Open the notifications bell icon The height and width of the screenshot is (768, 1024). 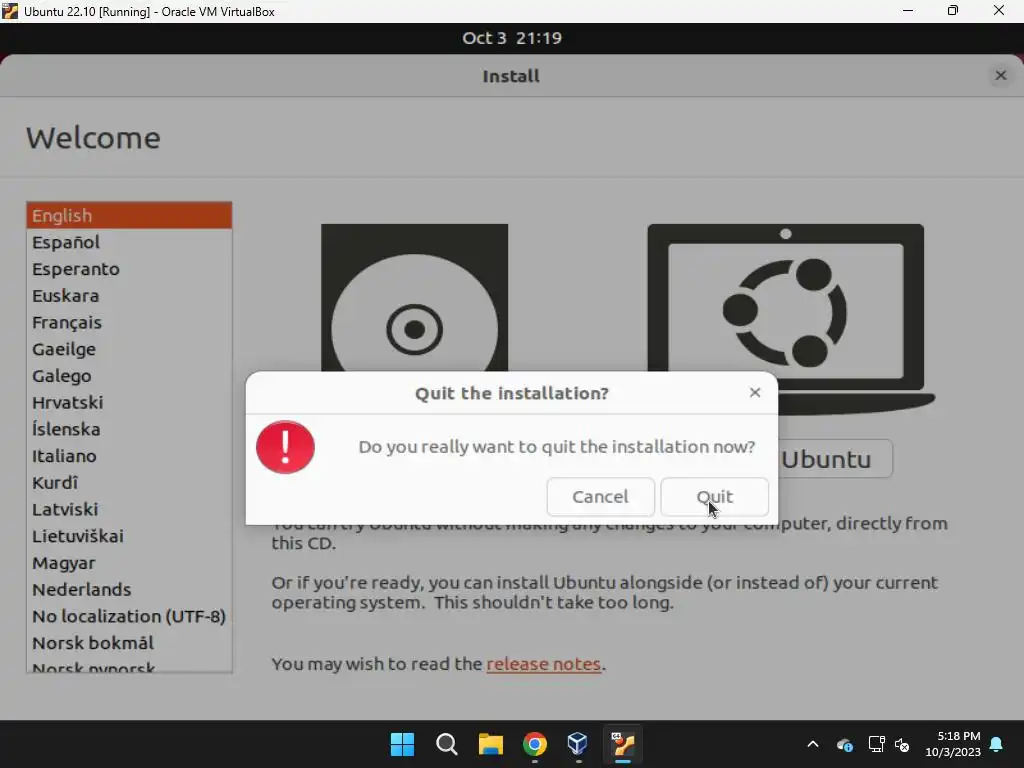pyautogui.click(x=997, y=744)
